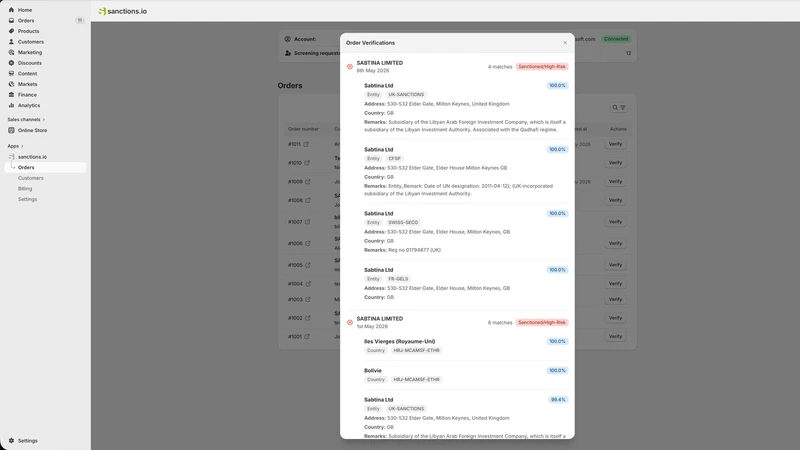Expand the Apps section chevron

click(22, 146)
